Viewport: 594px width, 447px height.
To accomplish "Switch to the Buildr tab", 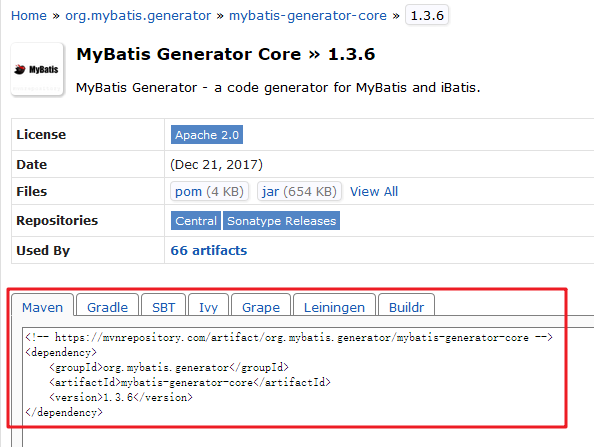I will [x=406, y=306].
